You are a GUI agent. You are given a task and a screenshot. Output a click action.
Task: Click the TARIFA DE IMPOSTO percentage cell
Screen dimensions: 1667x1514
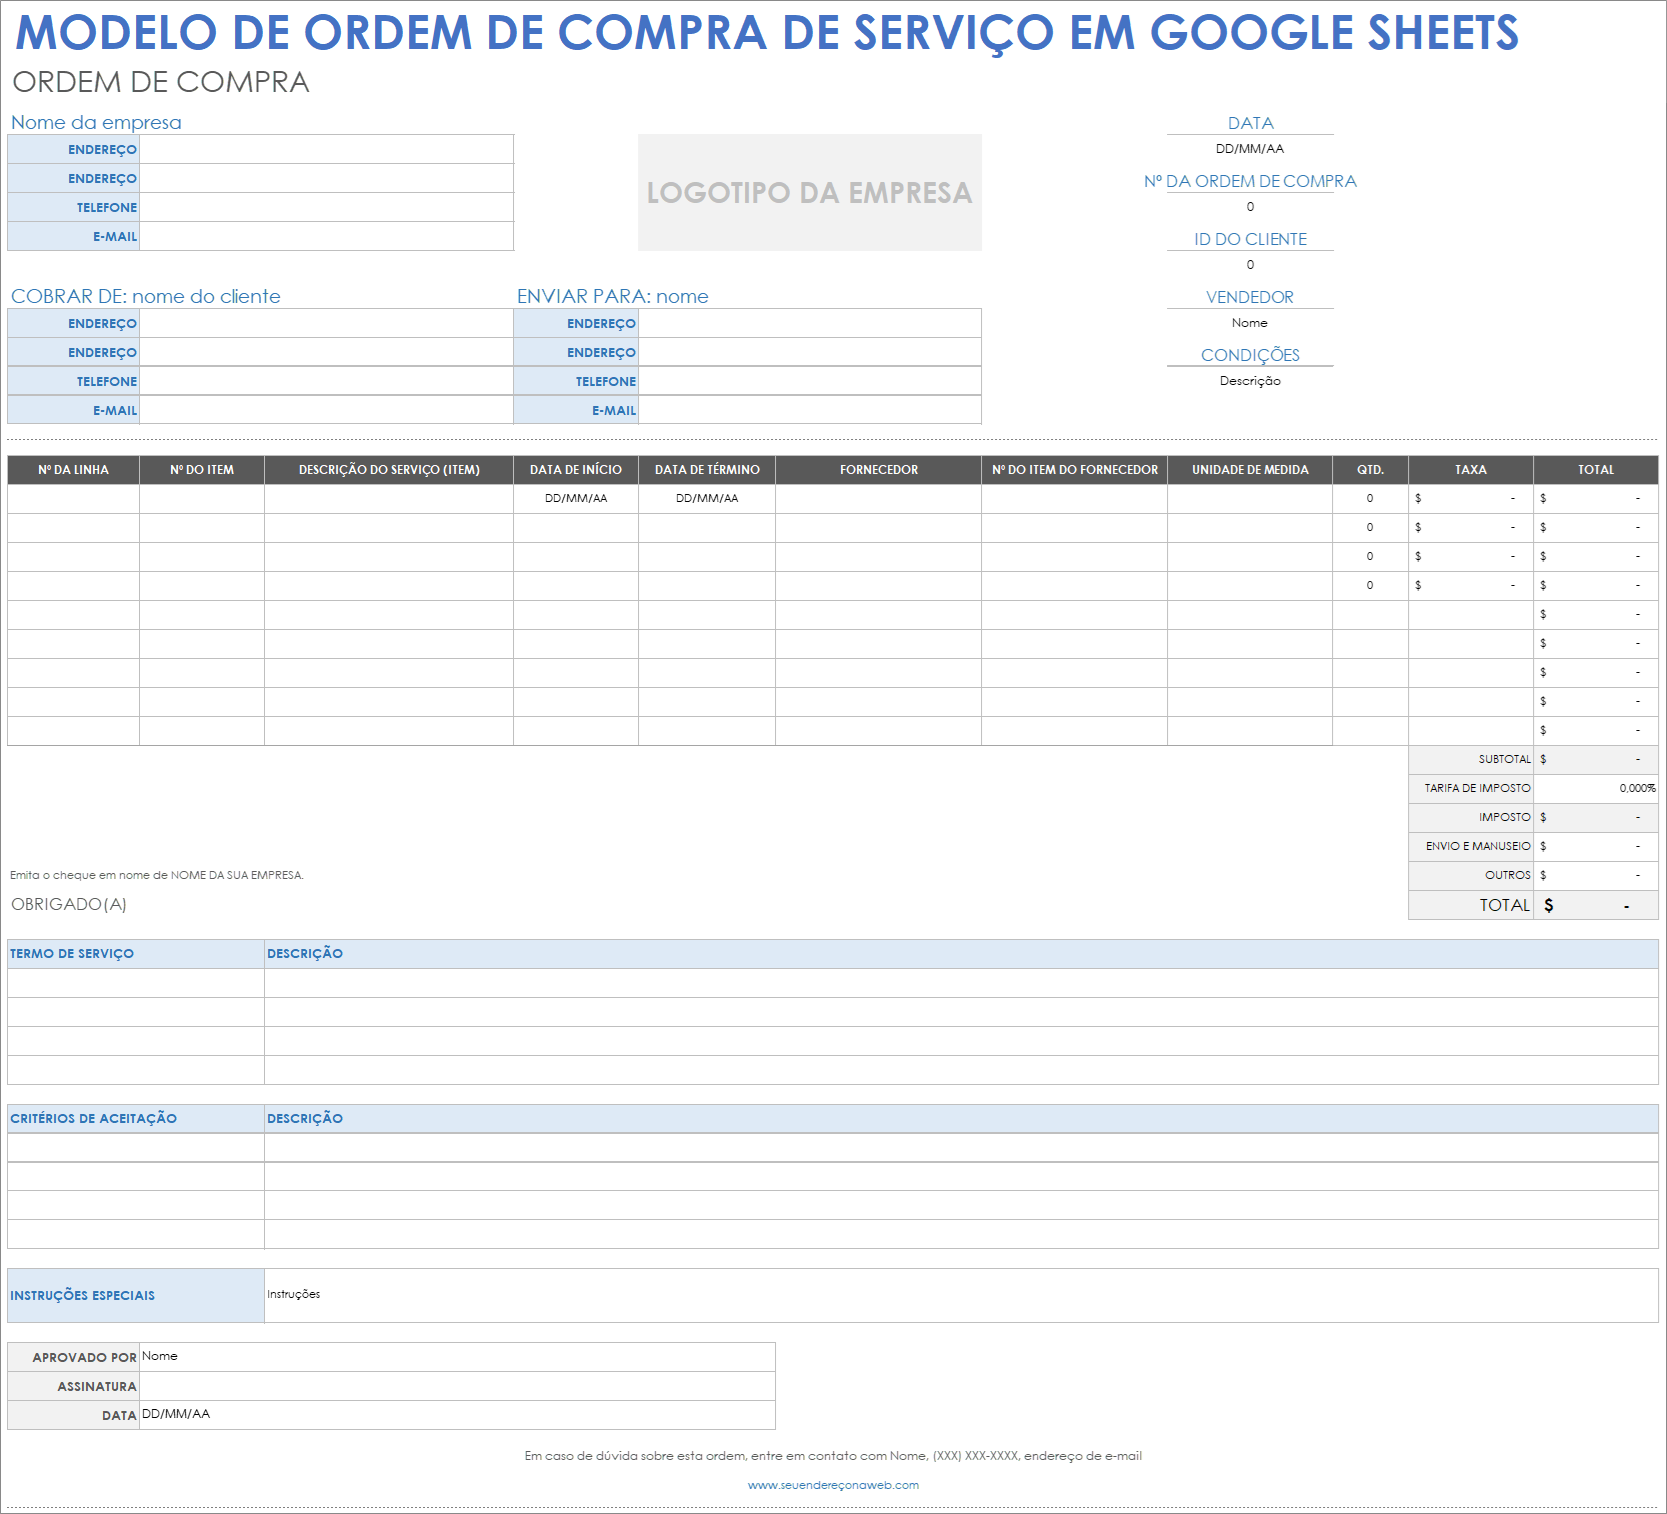(x=1595, y=788)
